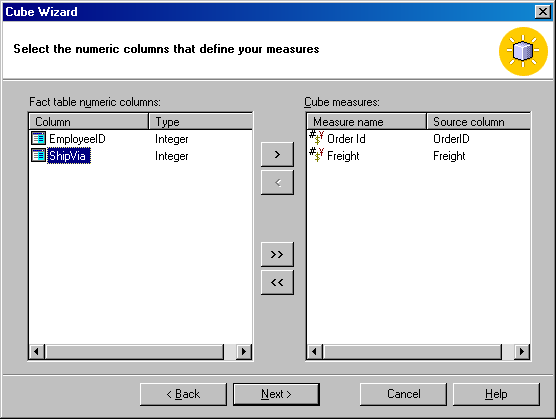Click the yellow cube wizard logo
This screenshot has height=419, width=556.
tap(523, 51)
